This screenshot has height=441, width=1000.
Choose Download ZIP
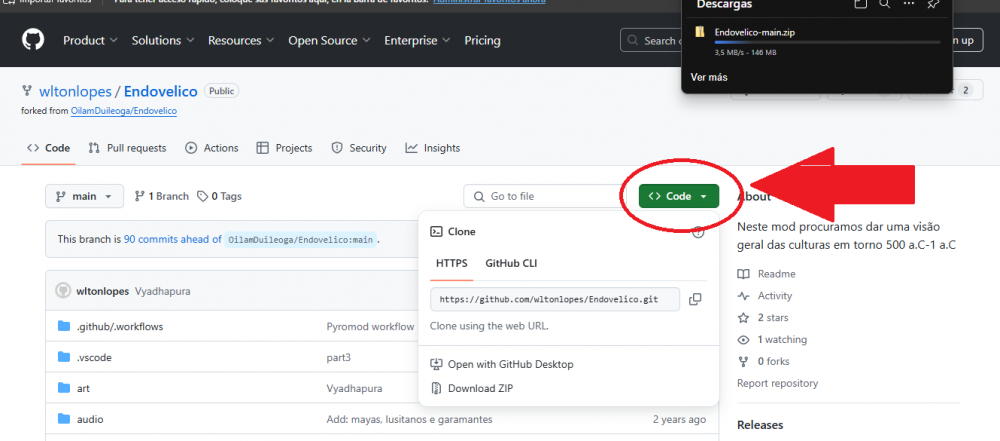click(x=472, y=388)
